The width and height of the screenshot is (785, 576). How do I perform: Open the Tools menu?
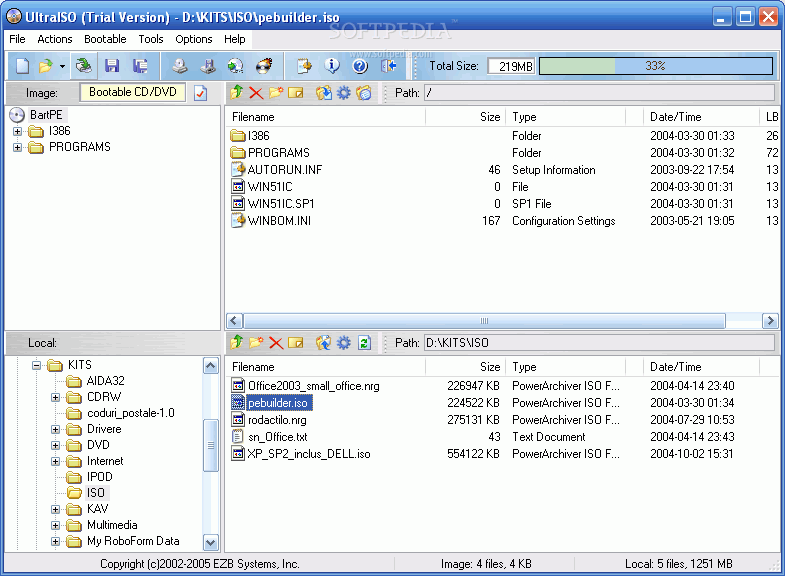pos(151,39)
